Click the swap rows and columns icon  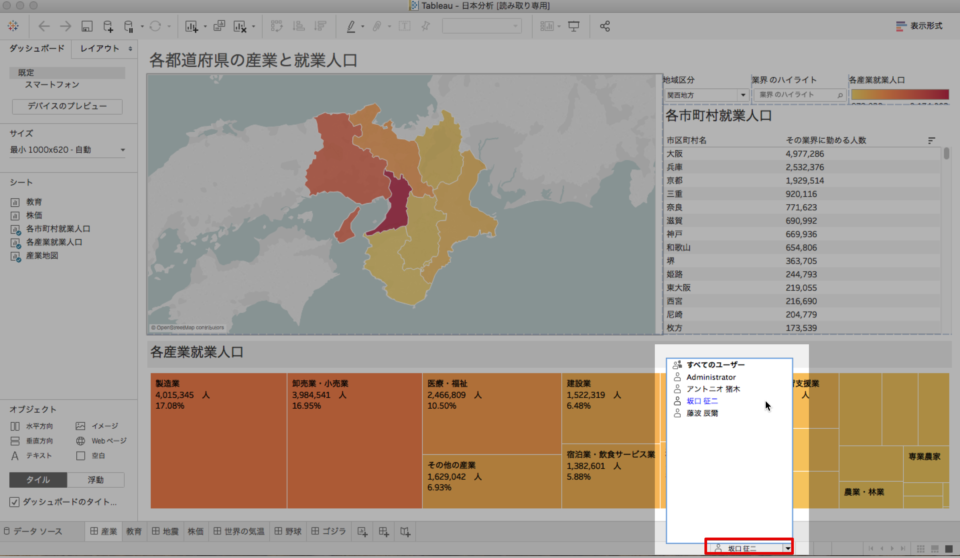(x=276, y=26)
